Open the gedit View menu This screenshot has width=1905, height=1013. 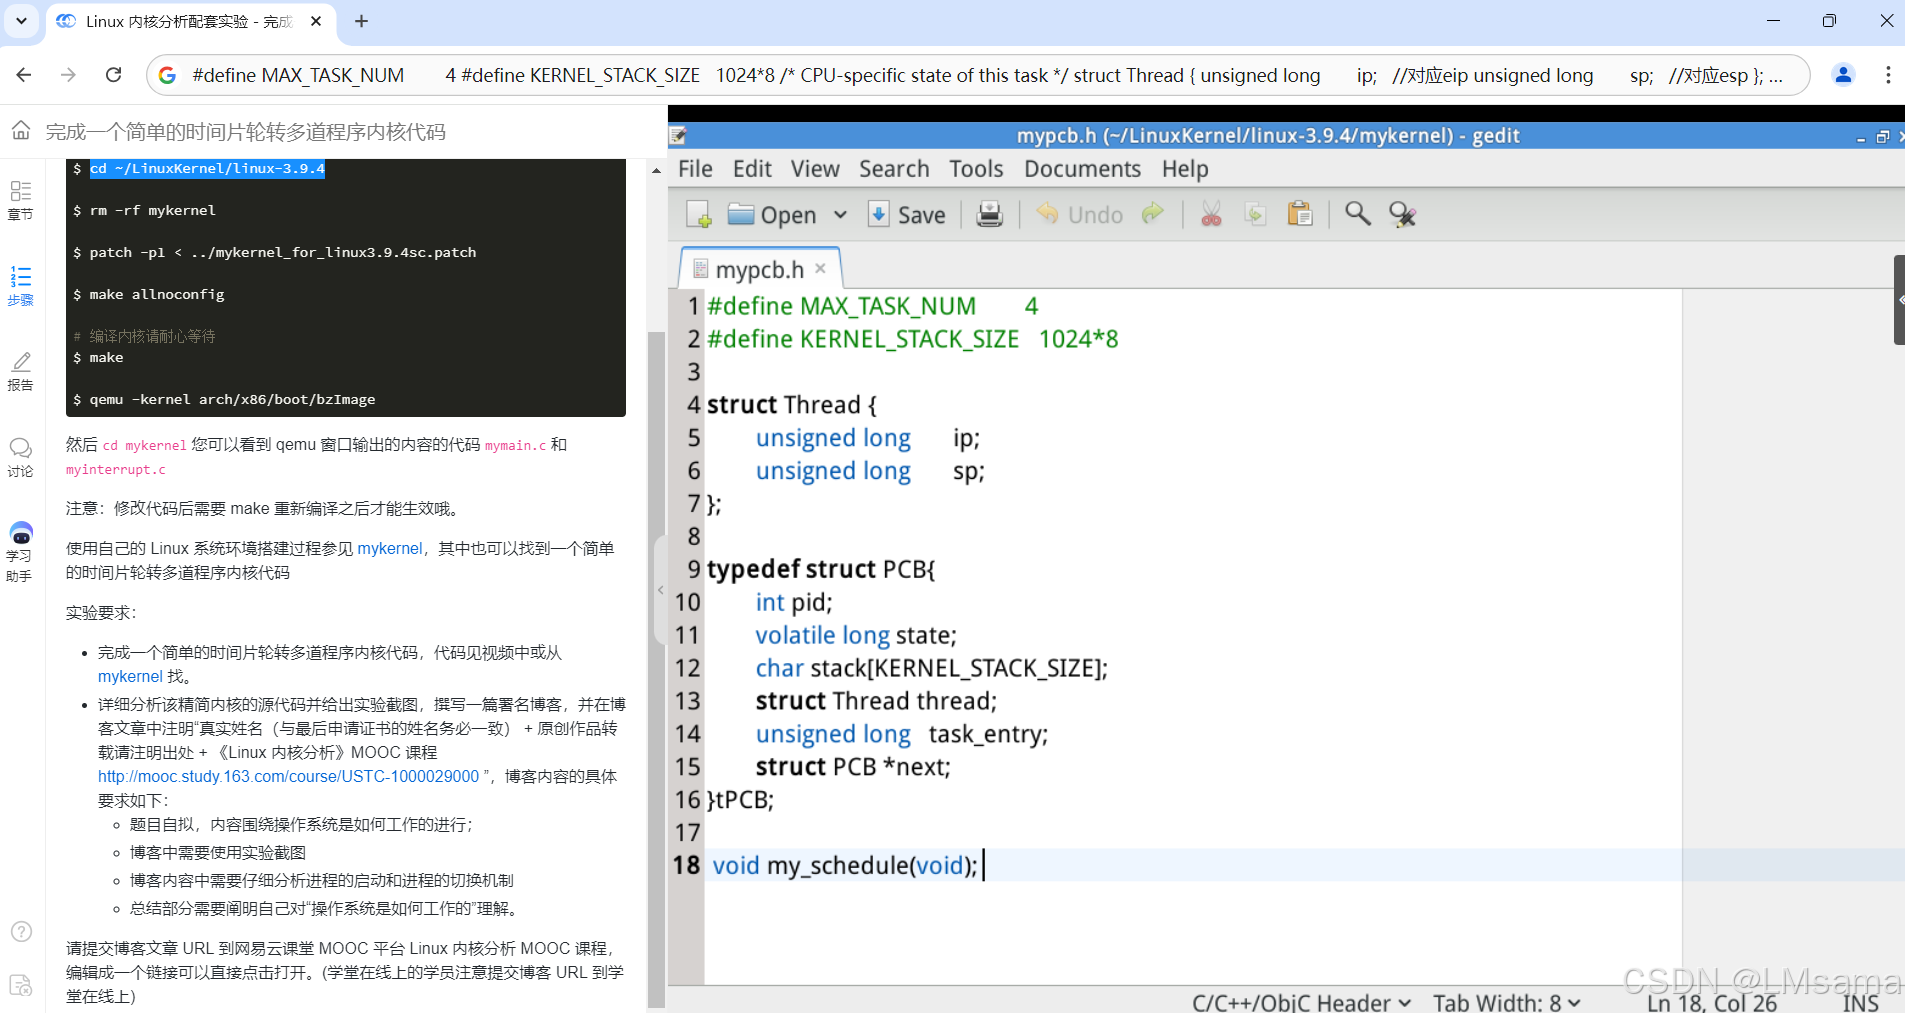point(815,169)
